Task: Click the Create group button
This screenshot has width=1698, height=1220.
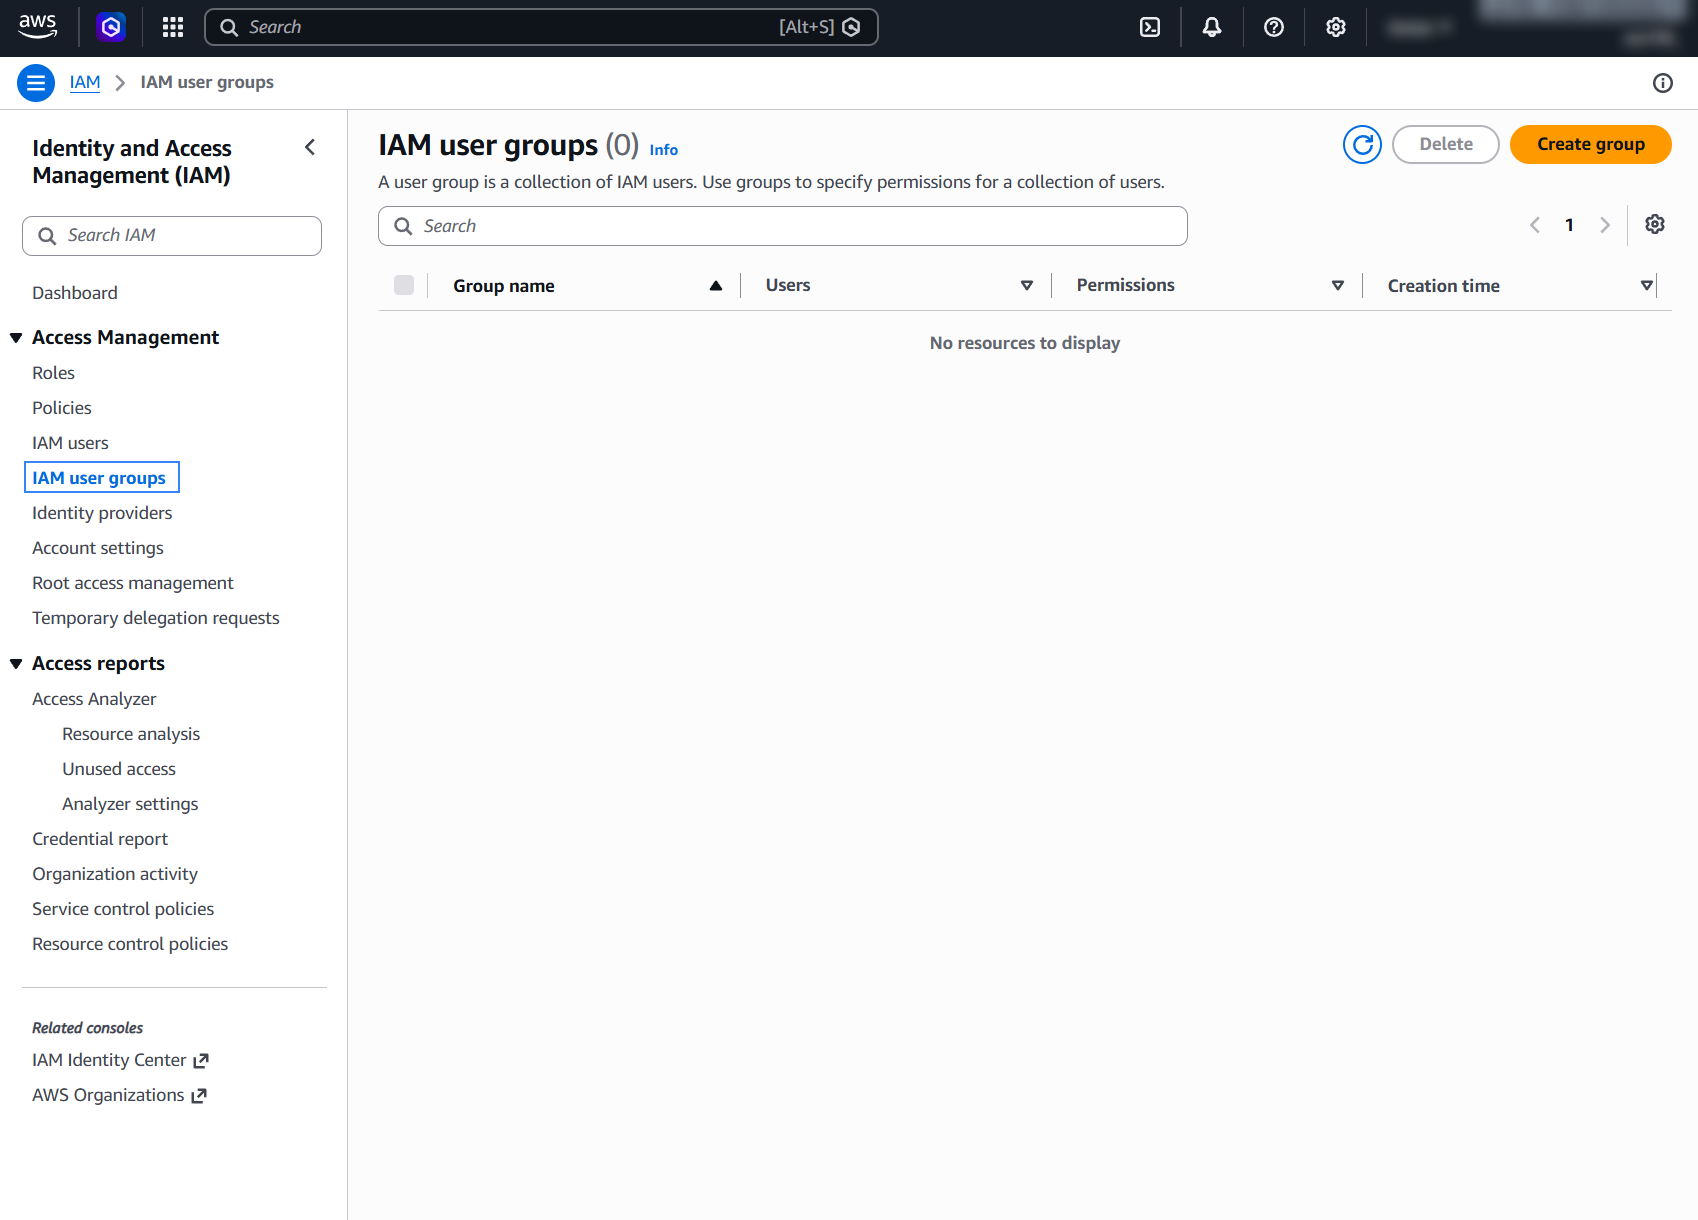Action: pyautogui.click(x=1591, y=144)
